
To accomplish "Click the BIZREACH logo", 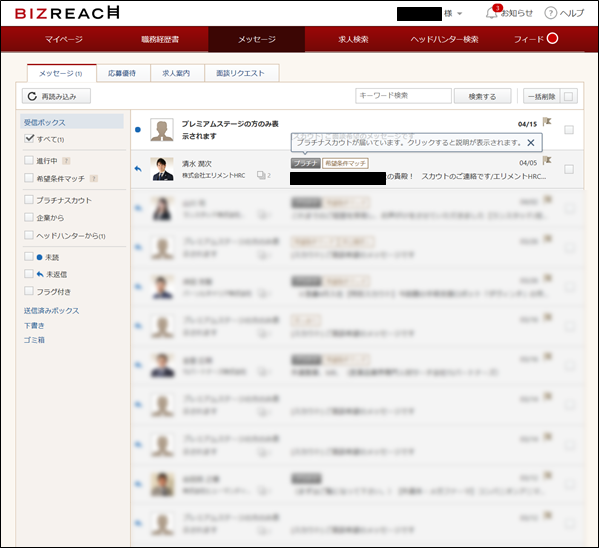I will [x=67, y=13].
